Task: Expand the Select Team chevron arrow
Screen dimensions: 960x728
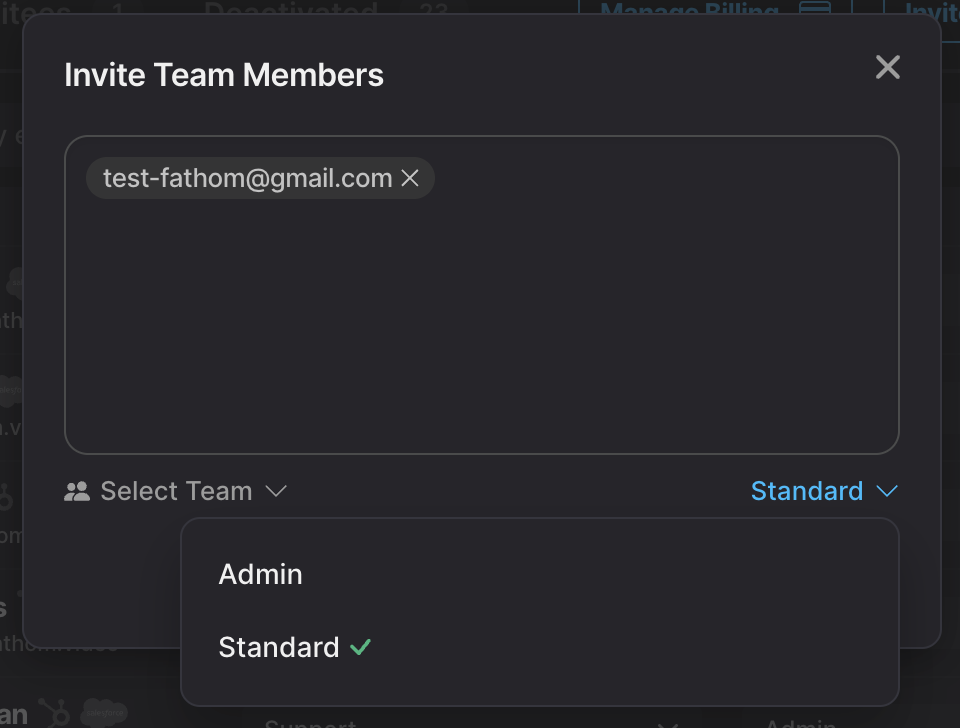Action: coord(276,491)
